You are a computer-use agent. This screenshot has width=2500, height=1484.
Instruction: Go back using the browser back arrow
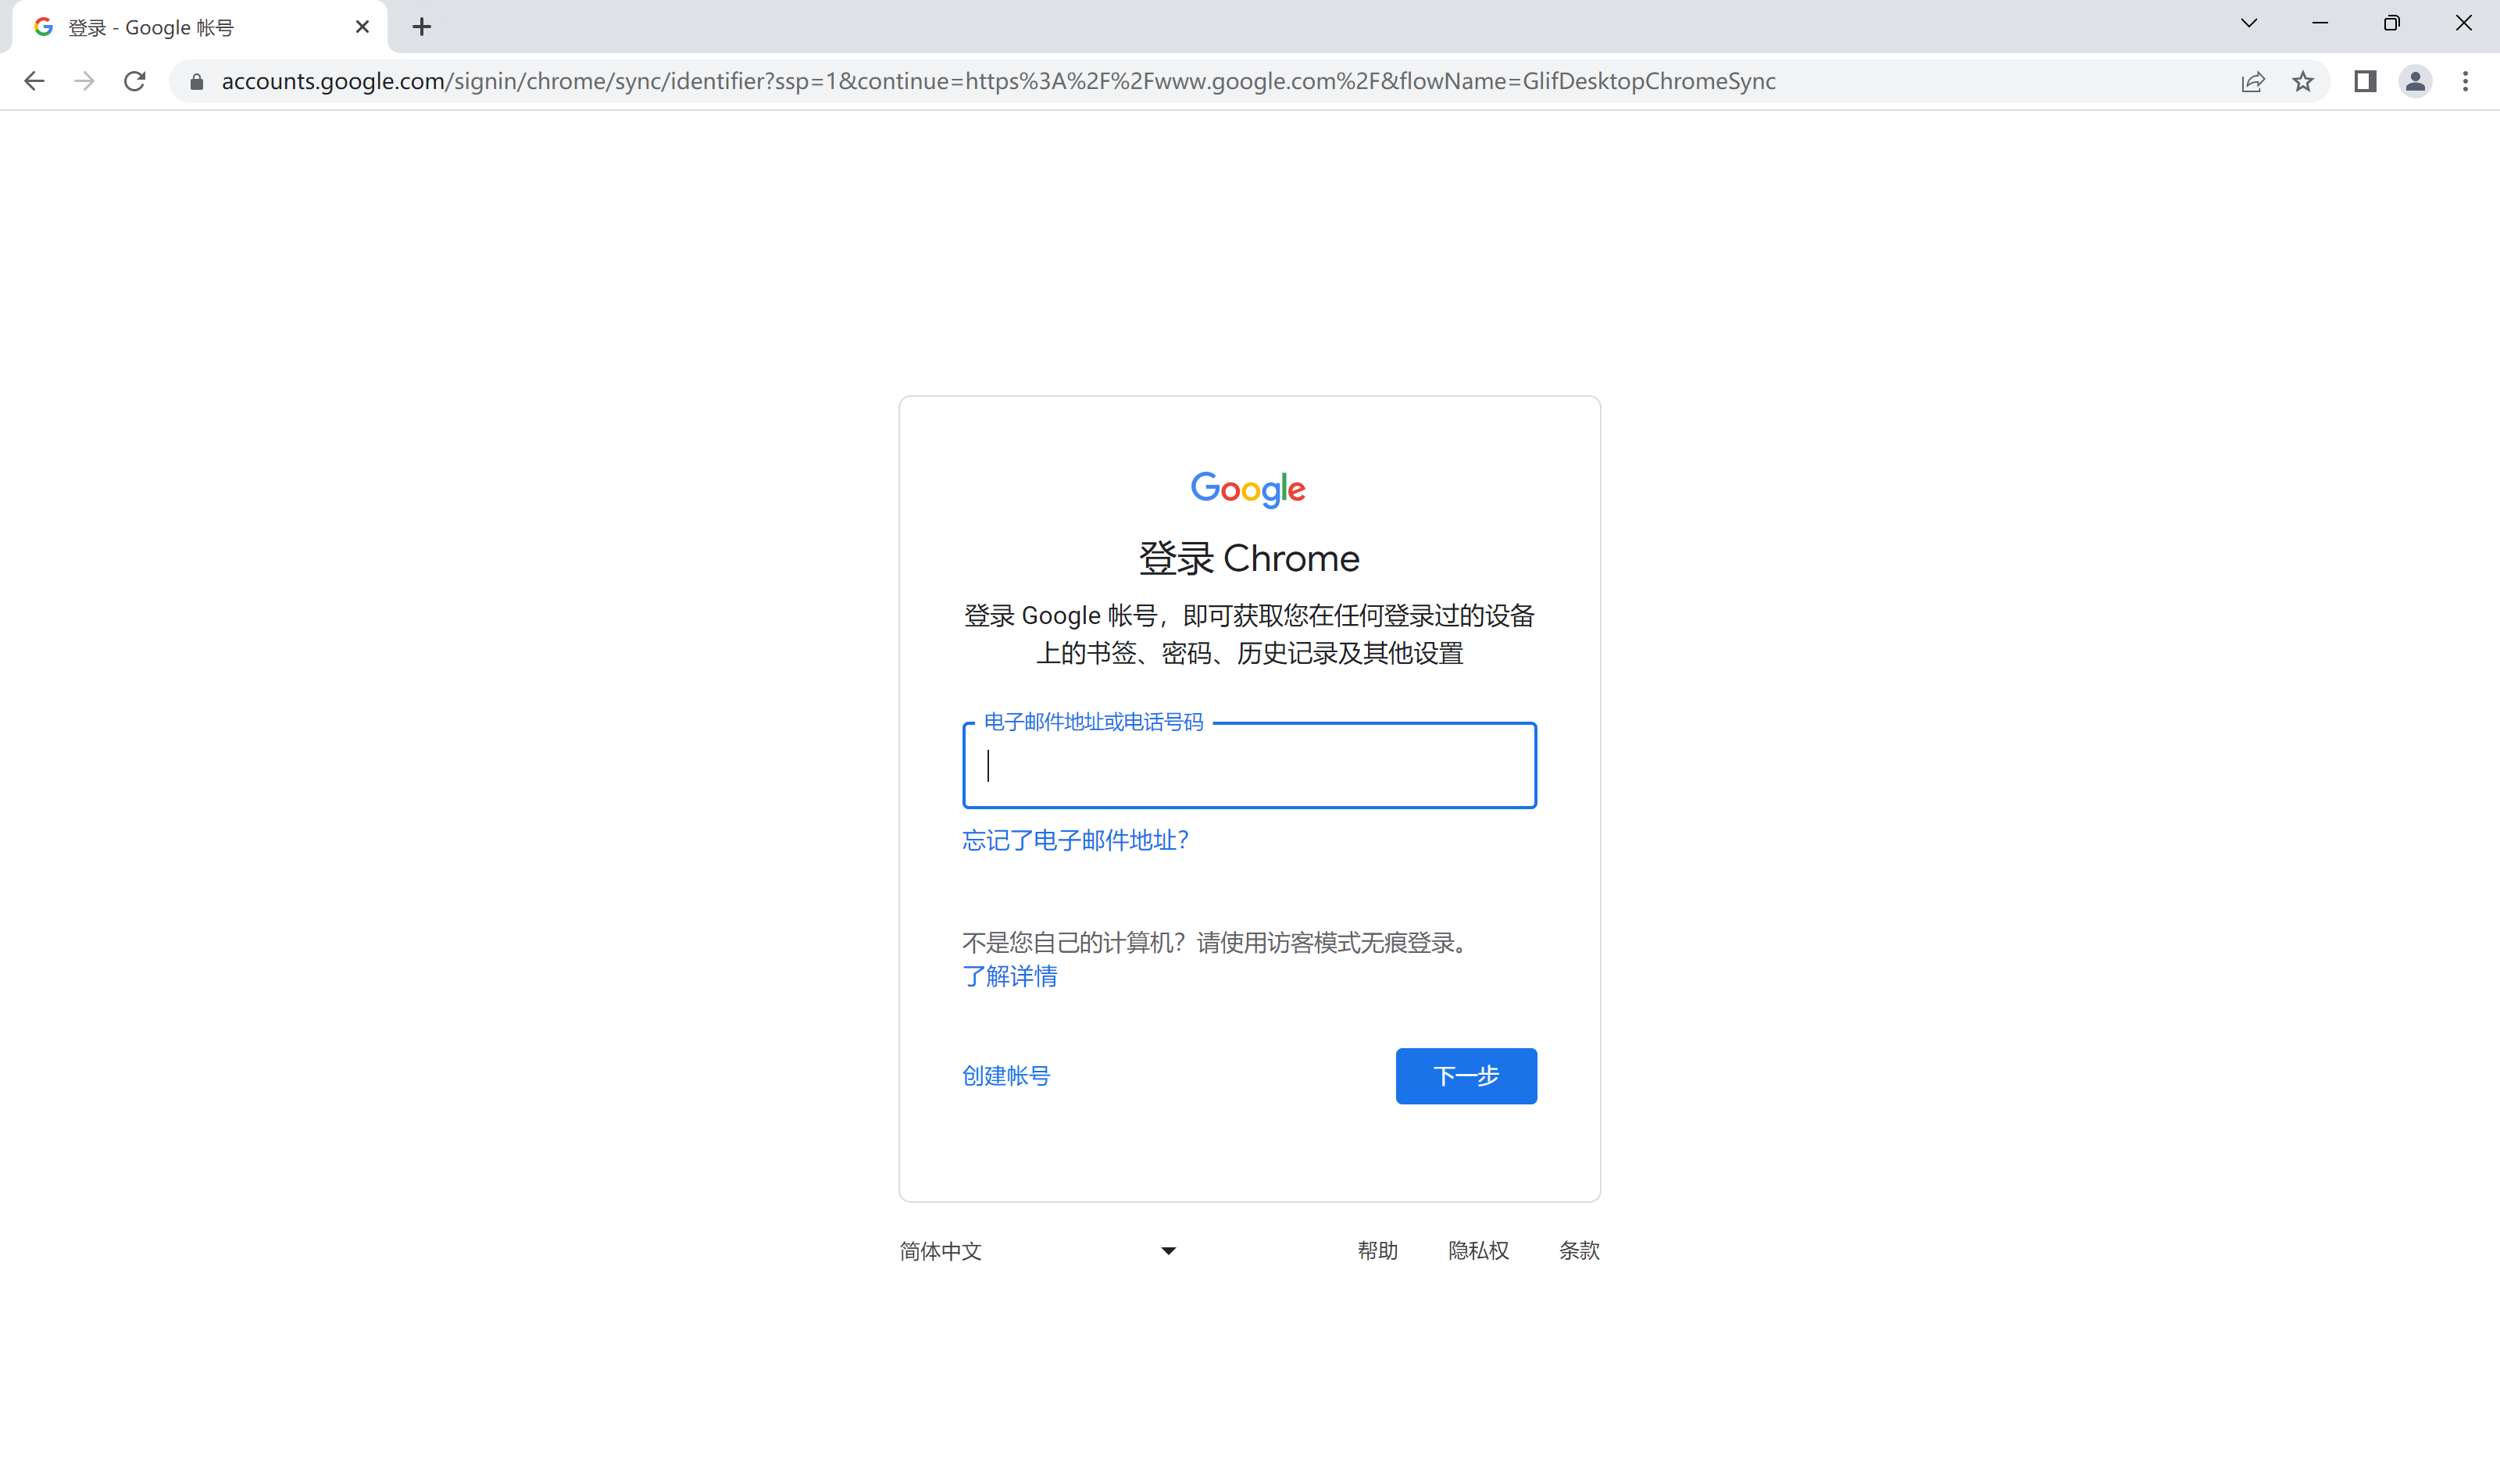coord(34,81)
